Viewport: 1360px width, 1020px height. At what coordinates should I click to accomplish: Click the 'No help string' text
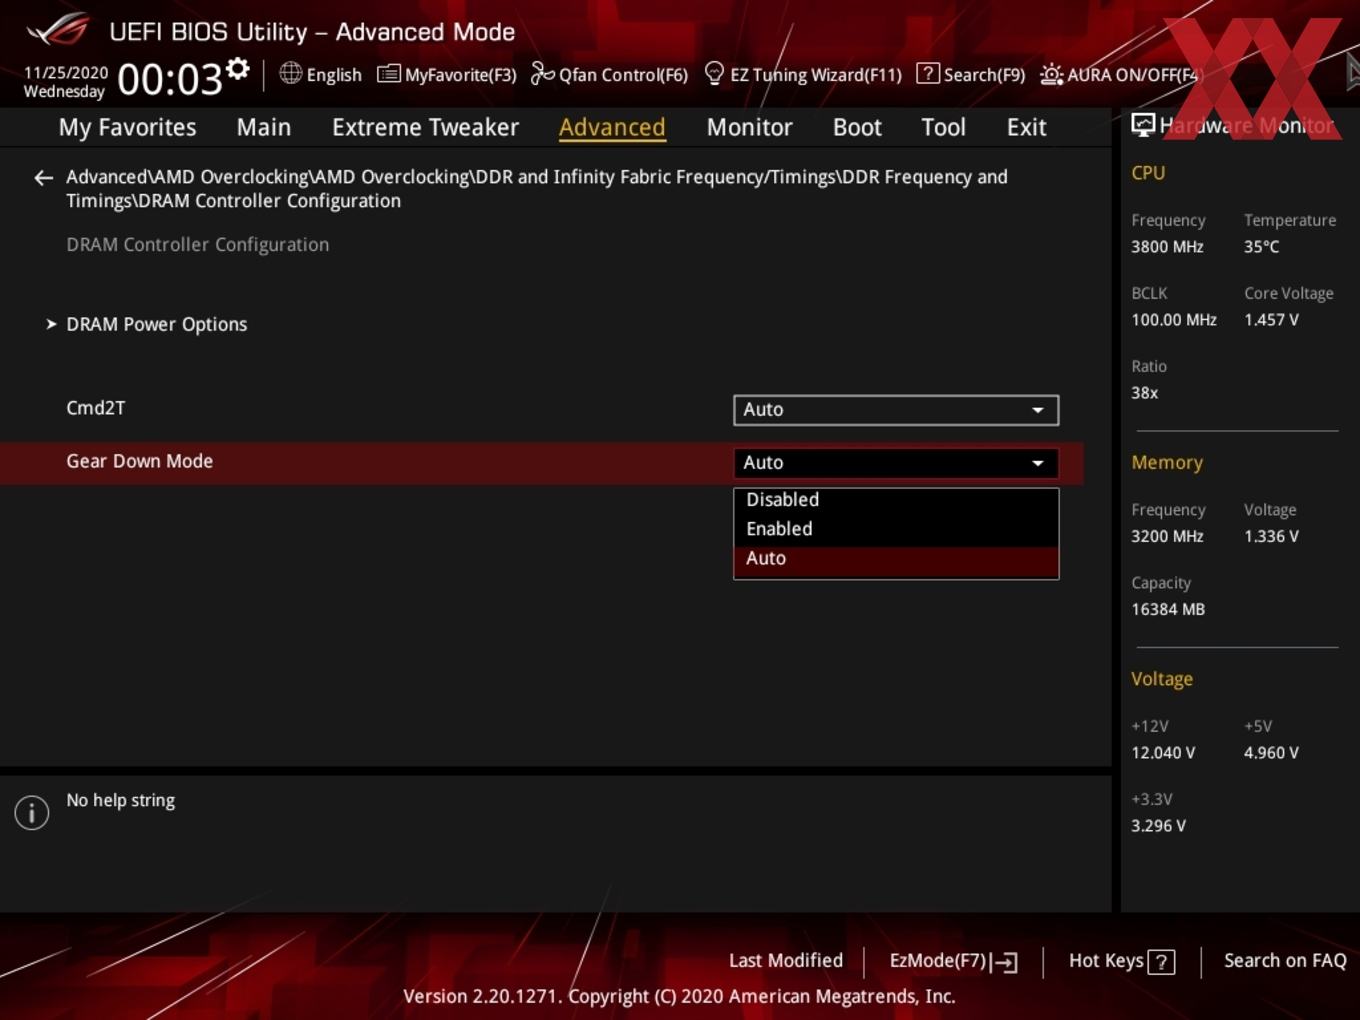121,800
